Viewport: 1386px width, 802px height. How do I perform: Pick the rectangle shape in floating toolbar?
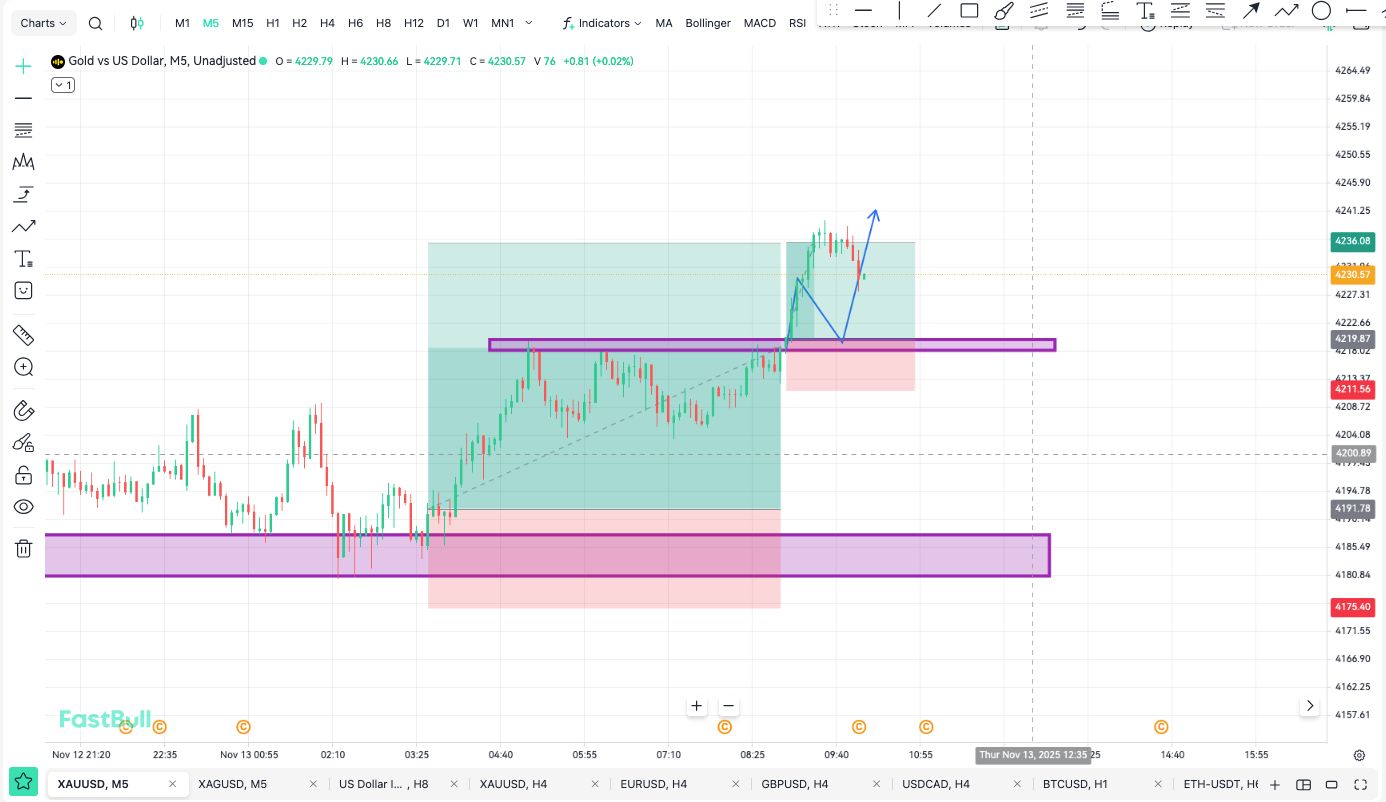pos(969,11)
